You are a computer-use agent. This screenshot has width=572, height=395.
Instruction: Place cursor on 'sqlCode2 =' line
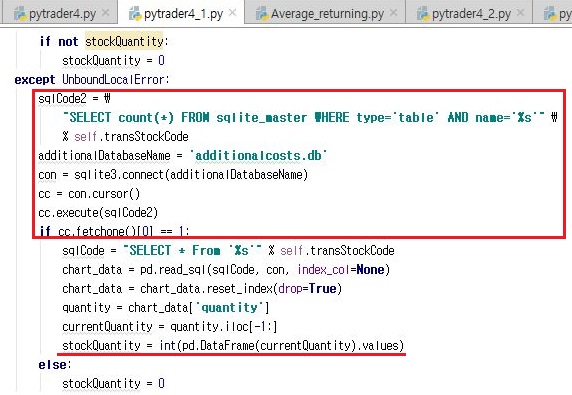point(74,98)
